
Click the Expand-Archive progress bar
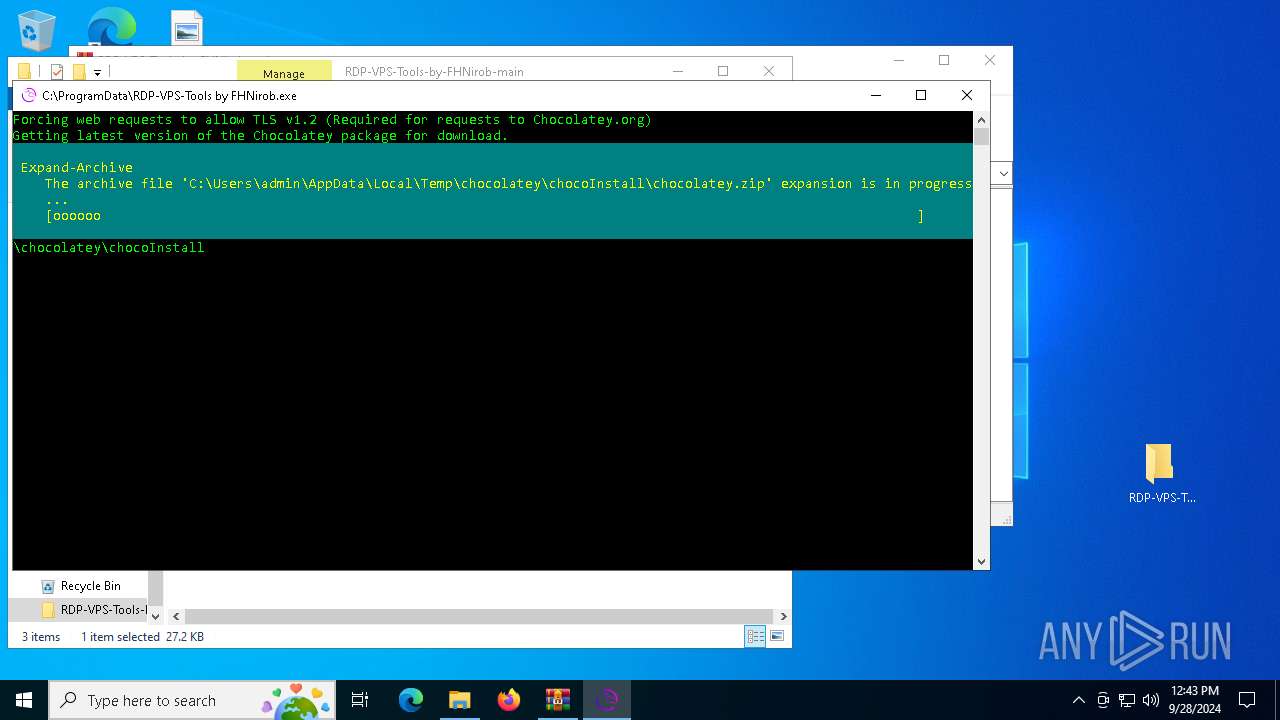tap(485, 216)
